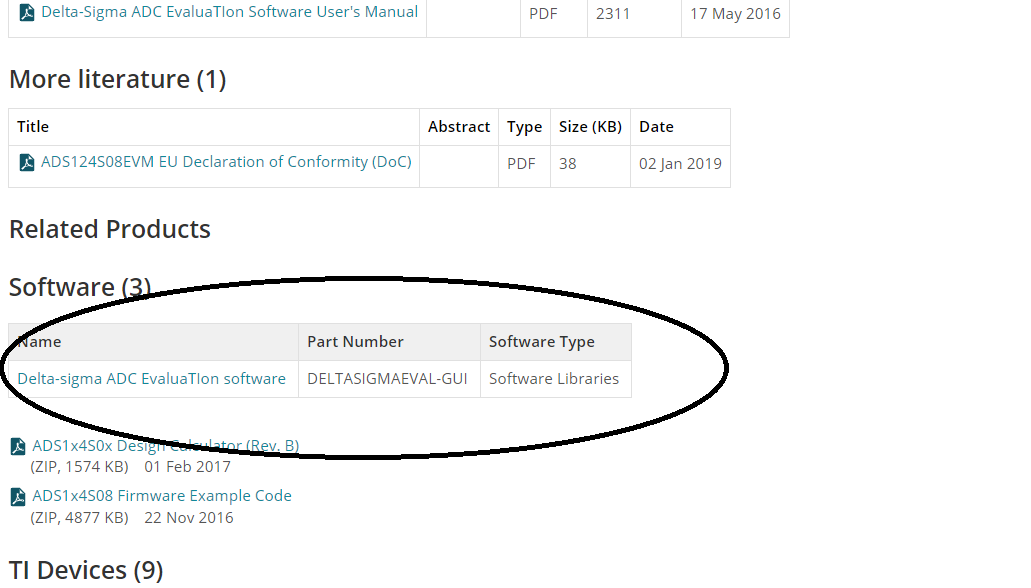Click the Date column header in literature table
1031x588 pixels.
click(681, 127)
